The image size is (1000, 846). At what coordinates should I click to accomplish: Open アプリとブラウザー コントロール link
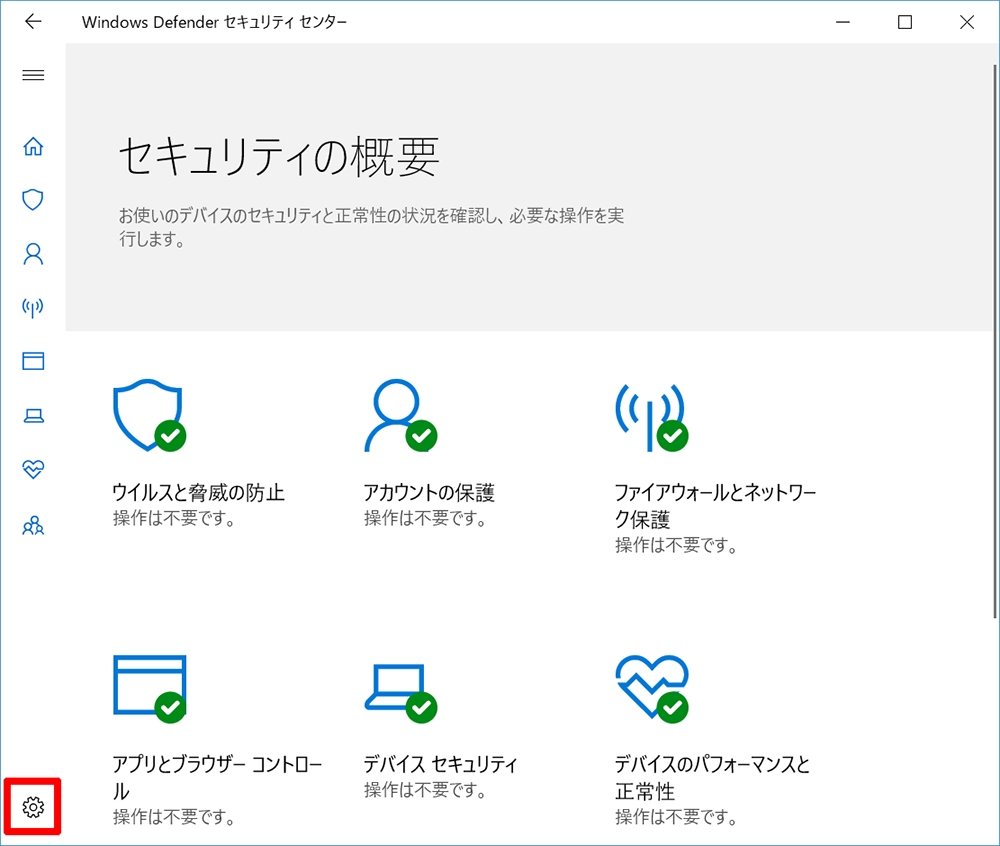[217, 777]
